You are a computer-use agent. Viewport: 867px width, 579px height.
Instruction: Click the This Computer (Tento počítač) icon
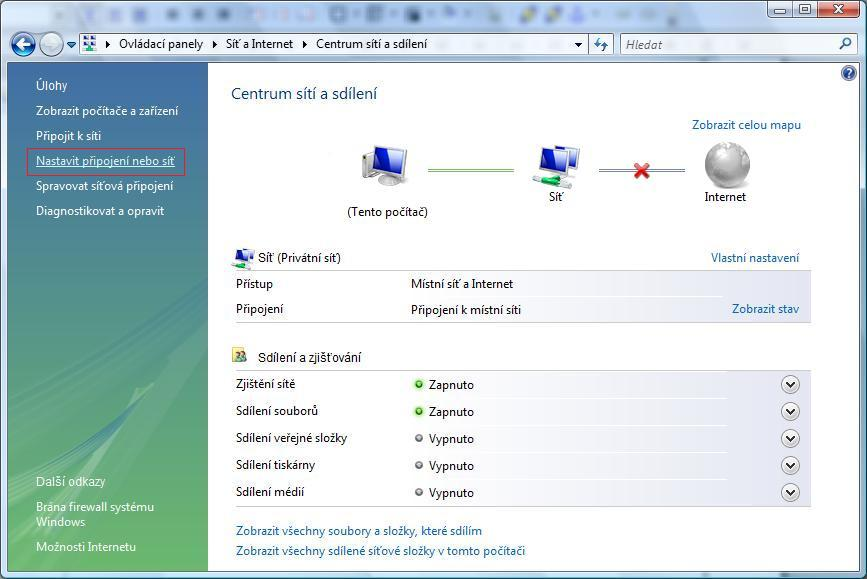386,167
